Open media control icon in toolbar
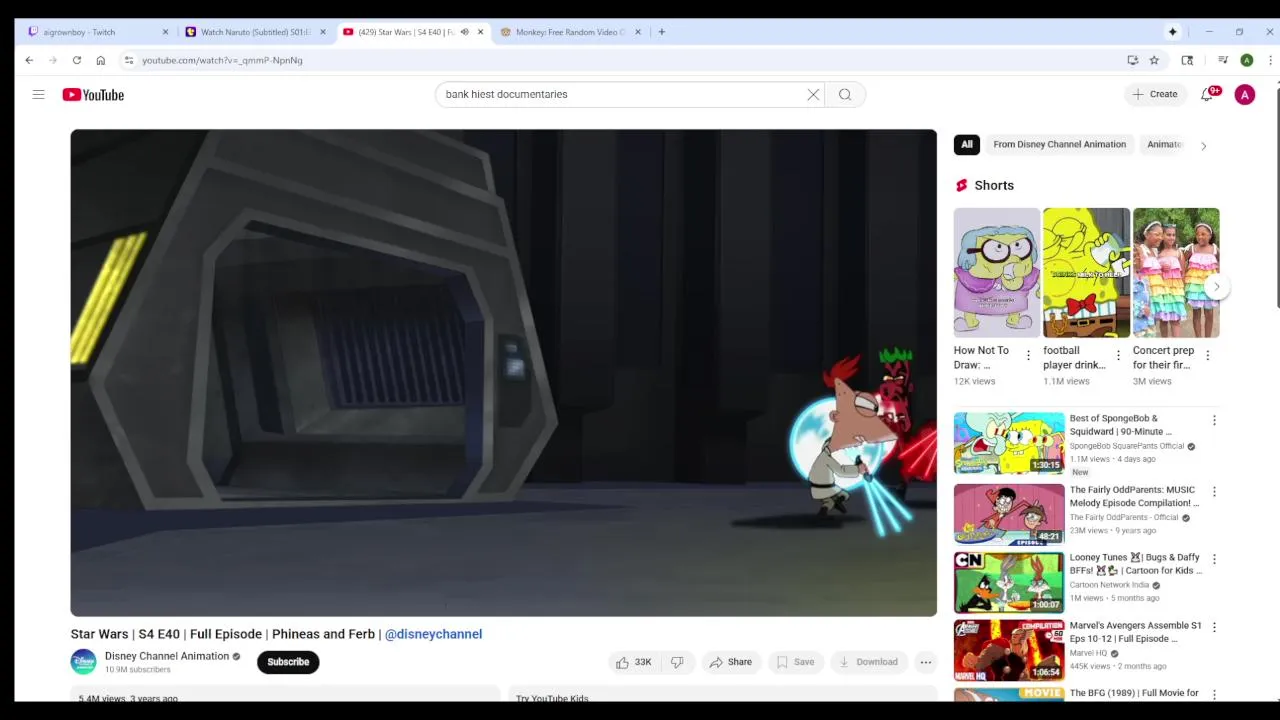Image resolution: width=1280 pixels, height=720 pixels. coord(1222,60)
